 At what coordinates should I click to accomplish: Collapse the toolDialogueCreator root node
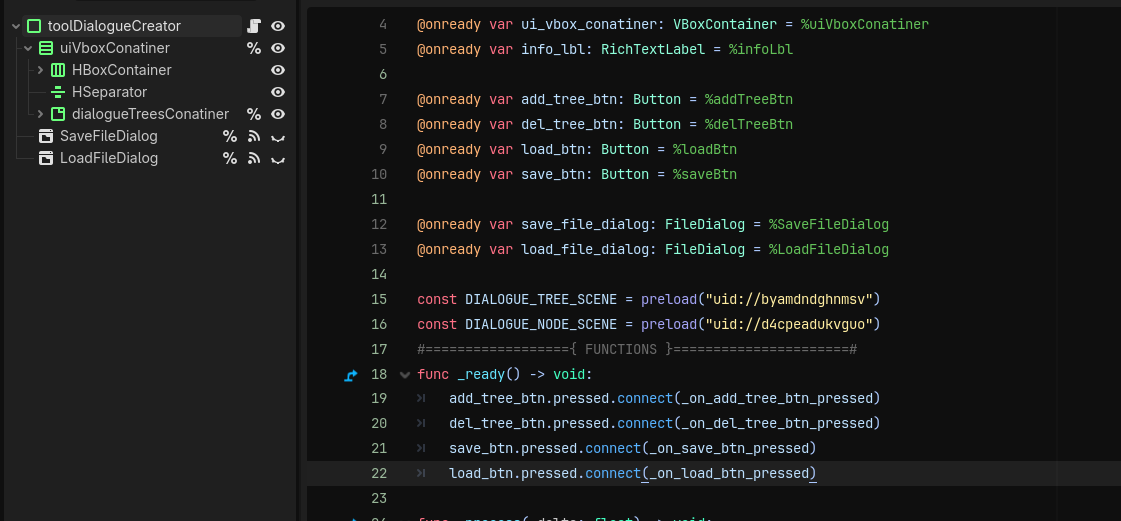pyautogui.click(x=16, y=26)
